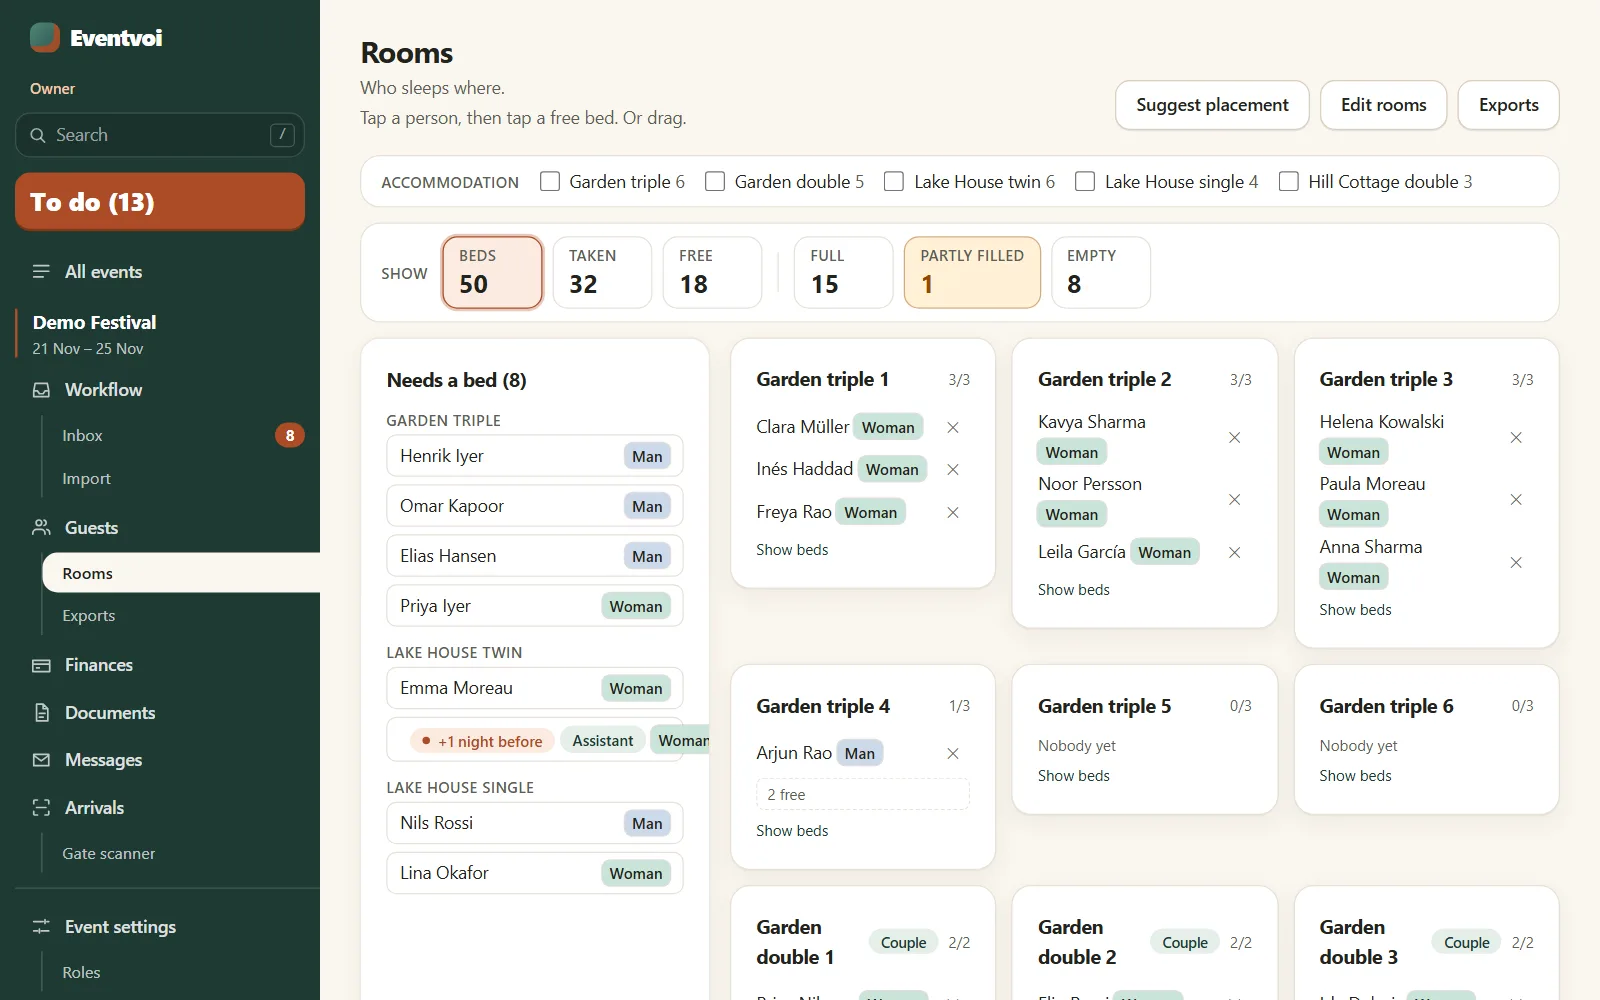Enable the Lake House twin filter
Viewport: 1600px width, 1000px height.
click(894, 181)
